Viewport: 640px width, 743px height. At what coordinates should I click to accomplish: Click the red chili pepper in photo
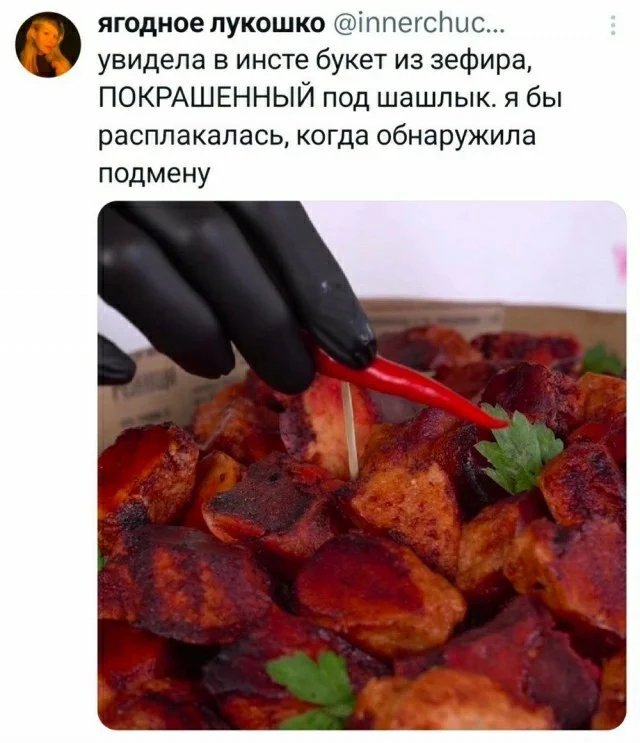pos(407,387)
